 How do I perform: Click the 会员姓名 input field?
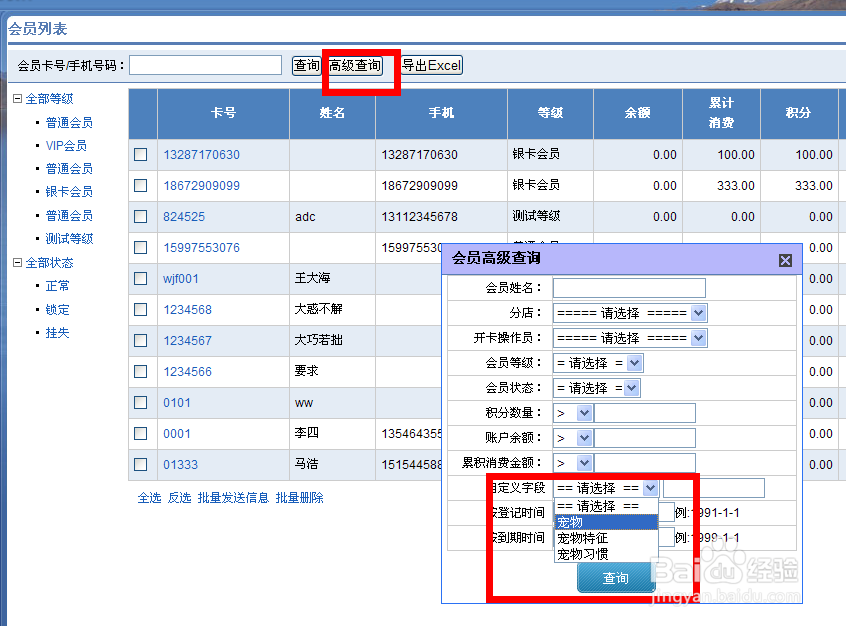point(628,287)
